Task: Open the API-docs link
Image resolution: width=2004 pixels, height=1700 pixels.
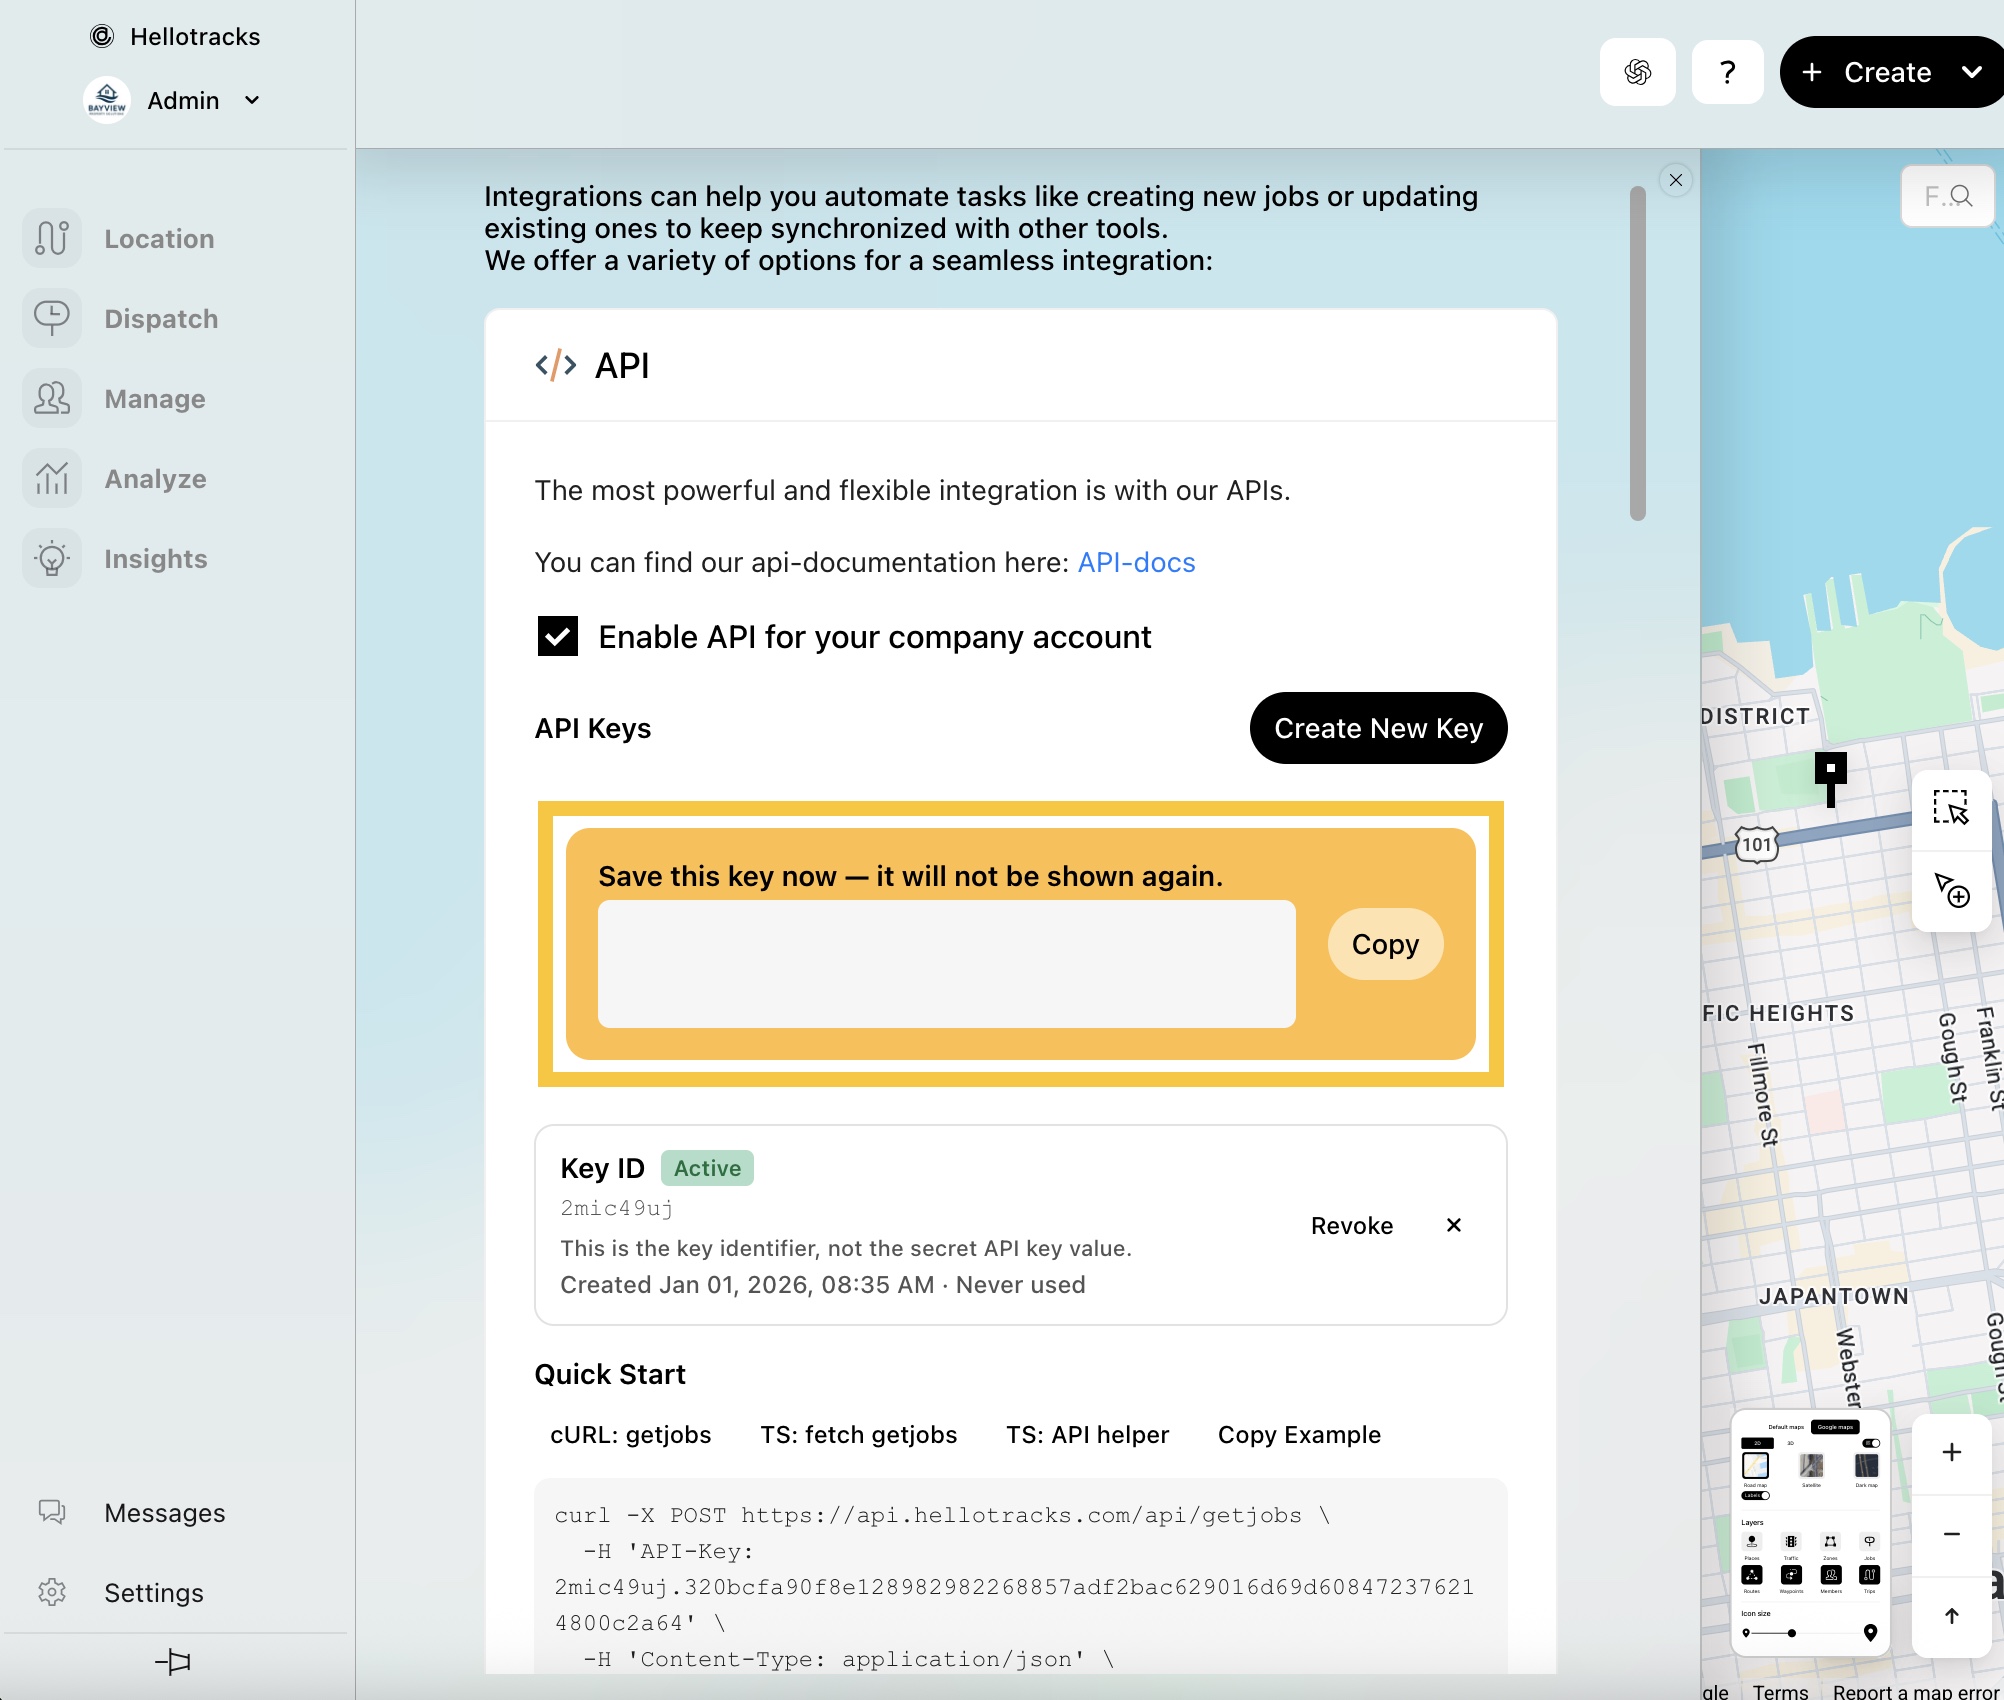Action: pos(1136,562)
